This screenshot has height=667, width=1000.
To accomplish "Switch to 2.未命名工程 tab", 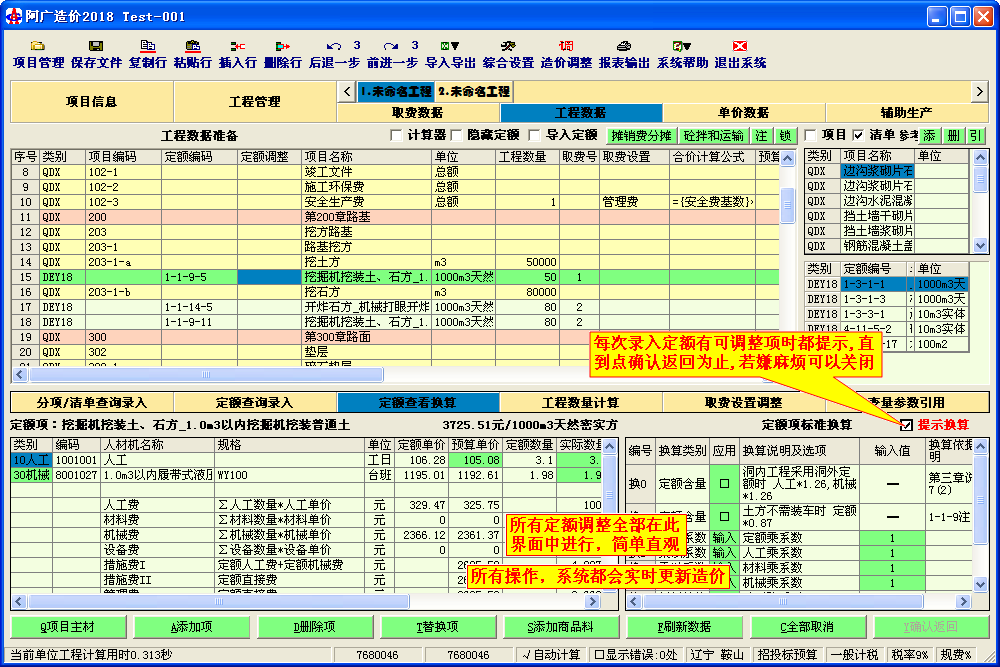I will click(474, 92).
